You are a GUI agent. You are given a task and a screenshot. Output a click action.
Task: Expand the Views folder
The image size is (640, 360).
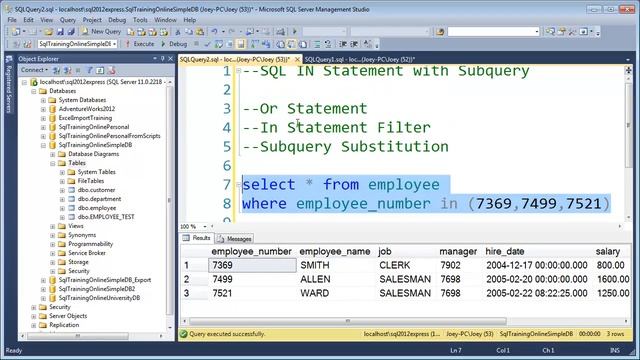tap(53, 226)
